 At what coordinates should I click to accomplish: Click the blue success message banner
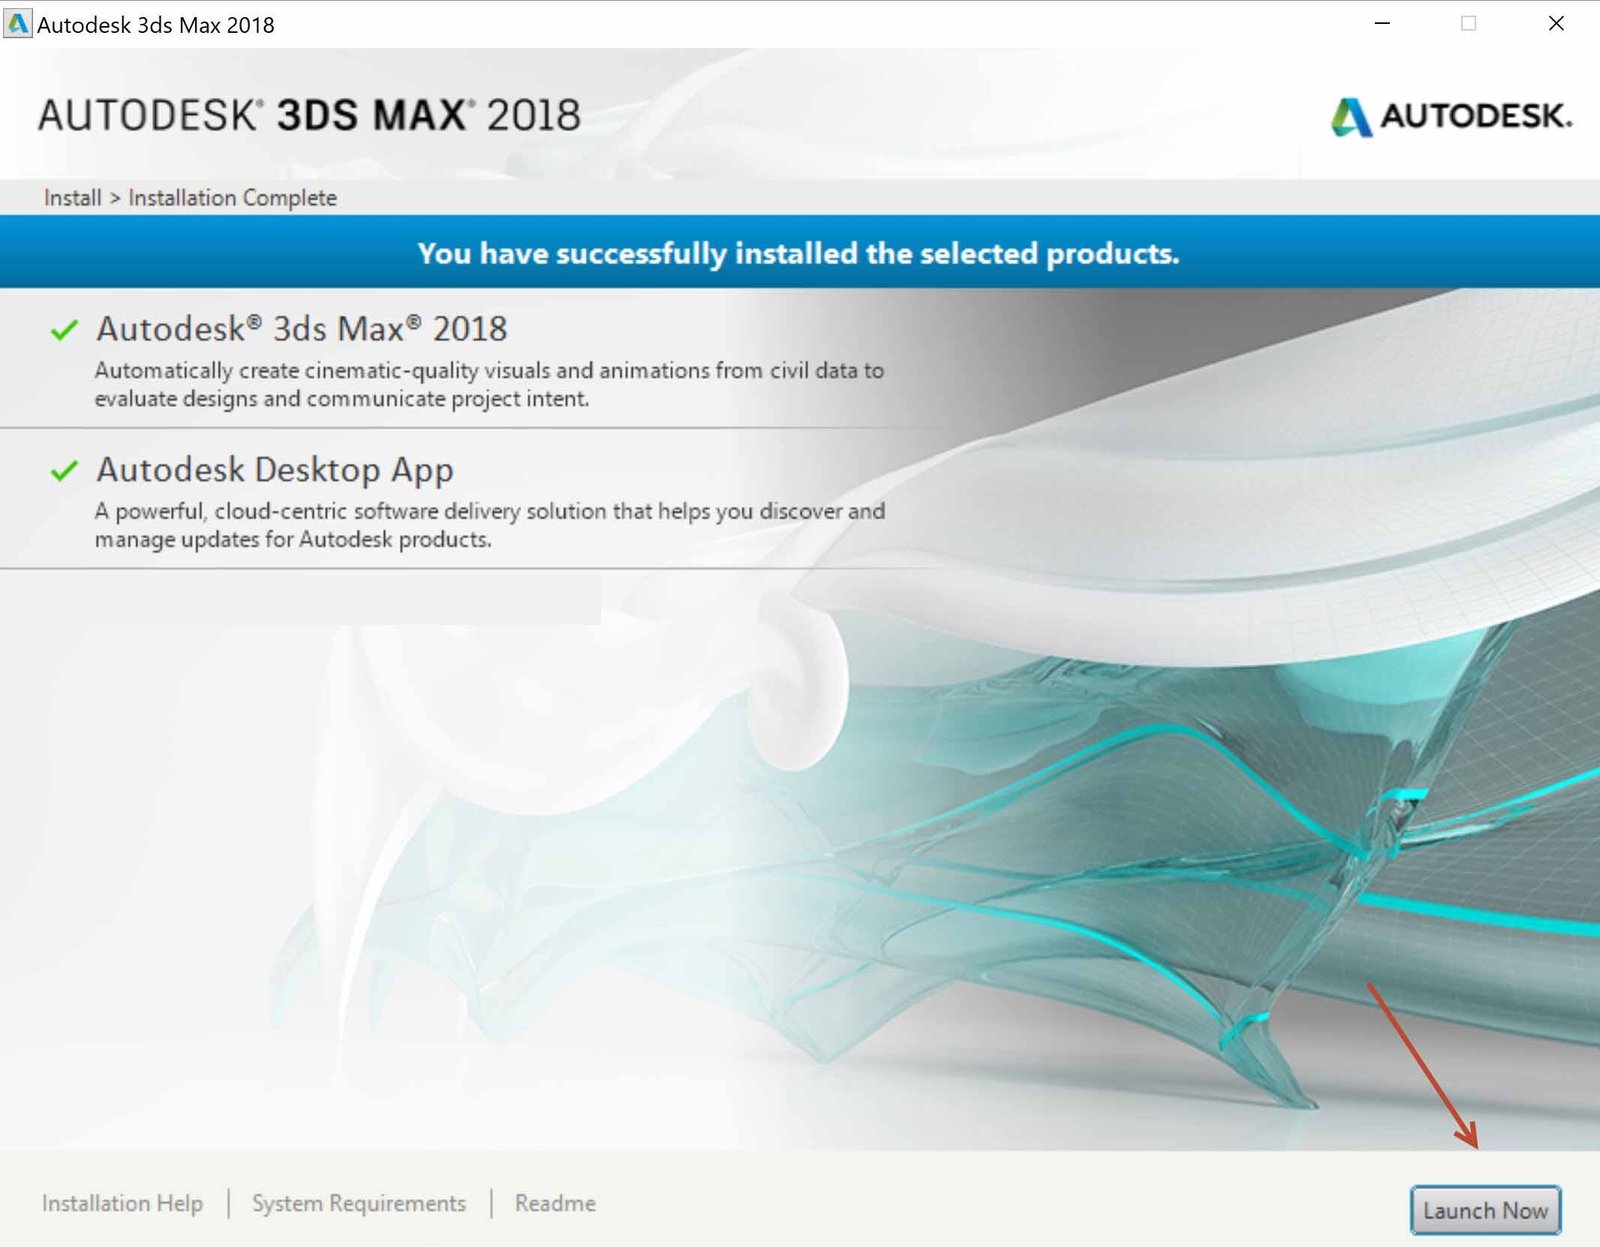click(x=800, y=253)
